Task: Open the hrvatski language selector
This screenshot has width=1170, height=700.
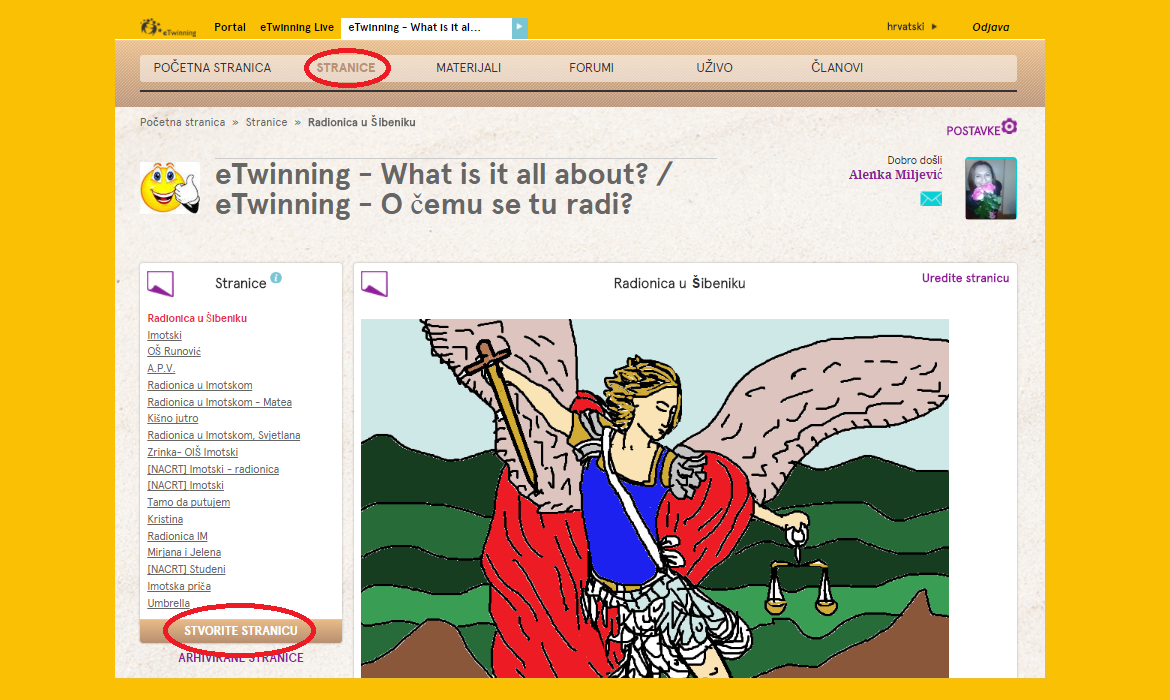Action: [911, 27]
